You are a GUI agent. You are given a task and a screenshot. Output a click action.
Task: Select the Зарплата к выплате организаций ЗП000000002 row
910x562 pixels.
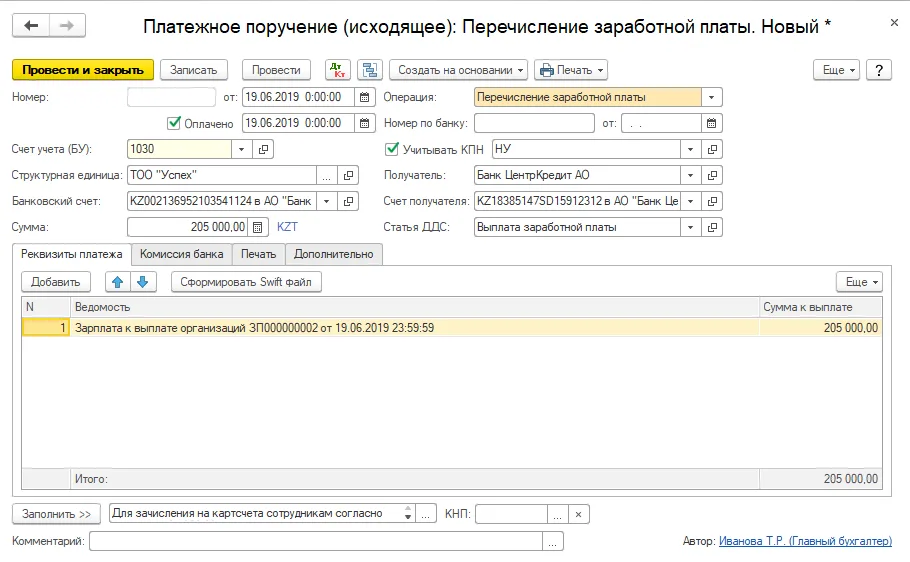coord(452,328)
